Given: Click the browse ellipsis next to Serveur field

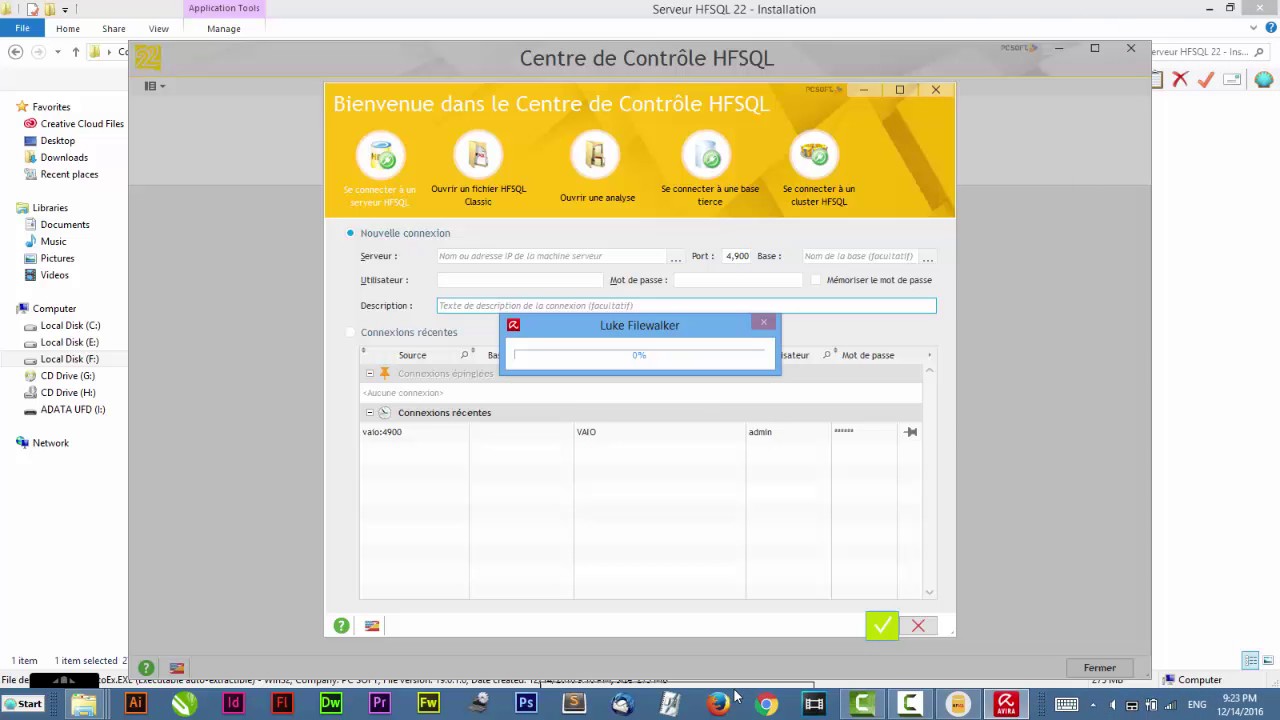Looking at the screenshot, I should tap(676, 257).
